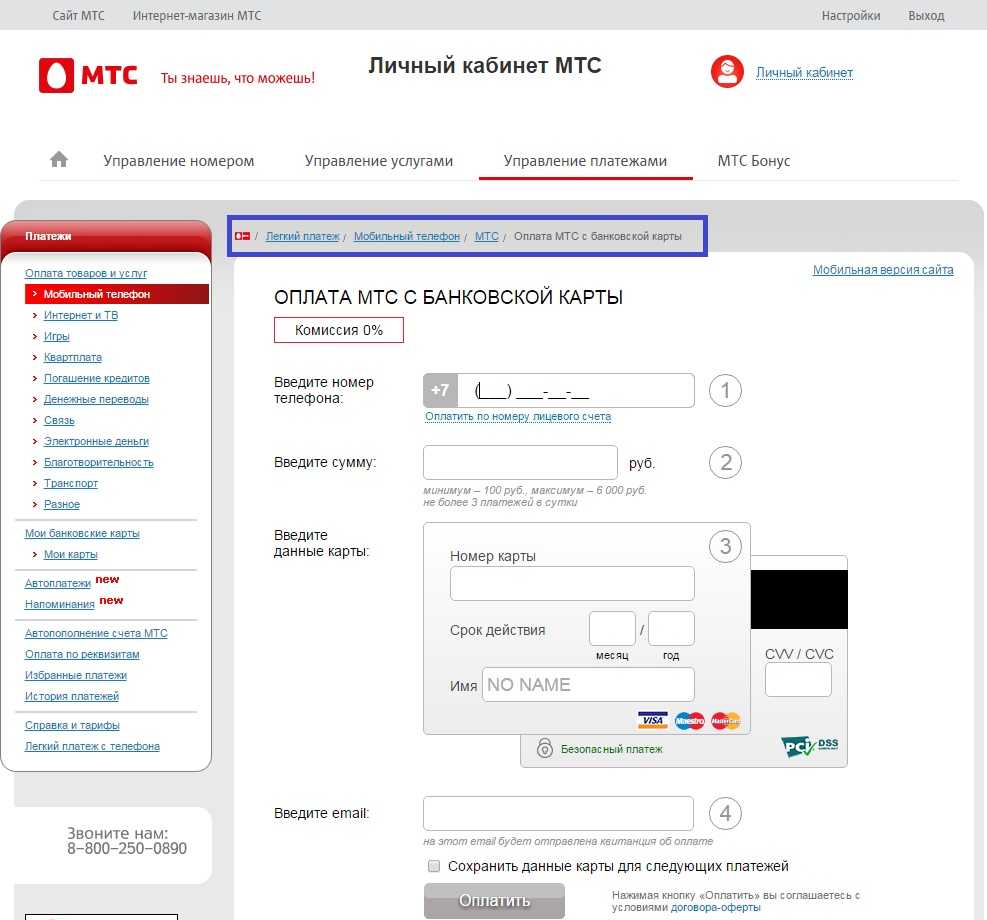987x920 pixels.
Task: Open Легкий платеж с телефона link
Action: click(x=92, y=746)
